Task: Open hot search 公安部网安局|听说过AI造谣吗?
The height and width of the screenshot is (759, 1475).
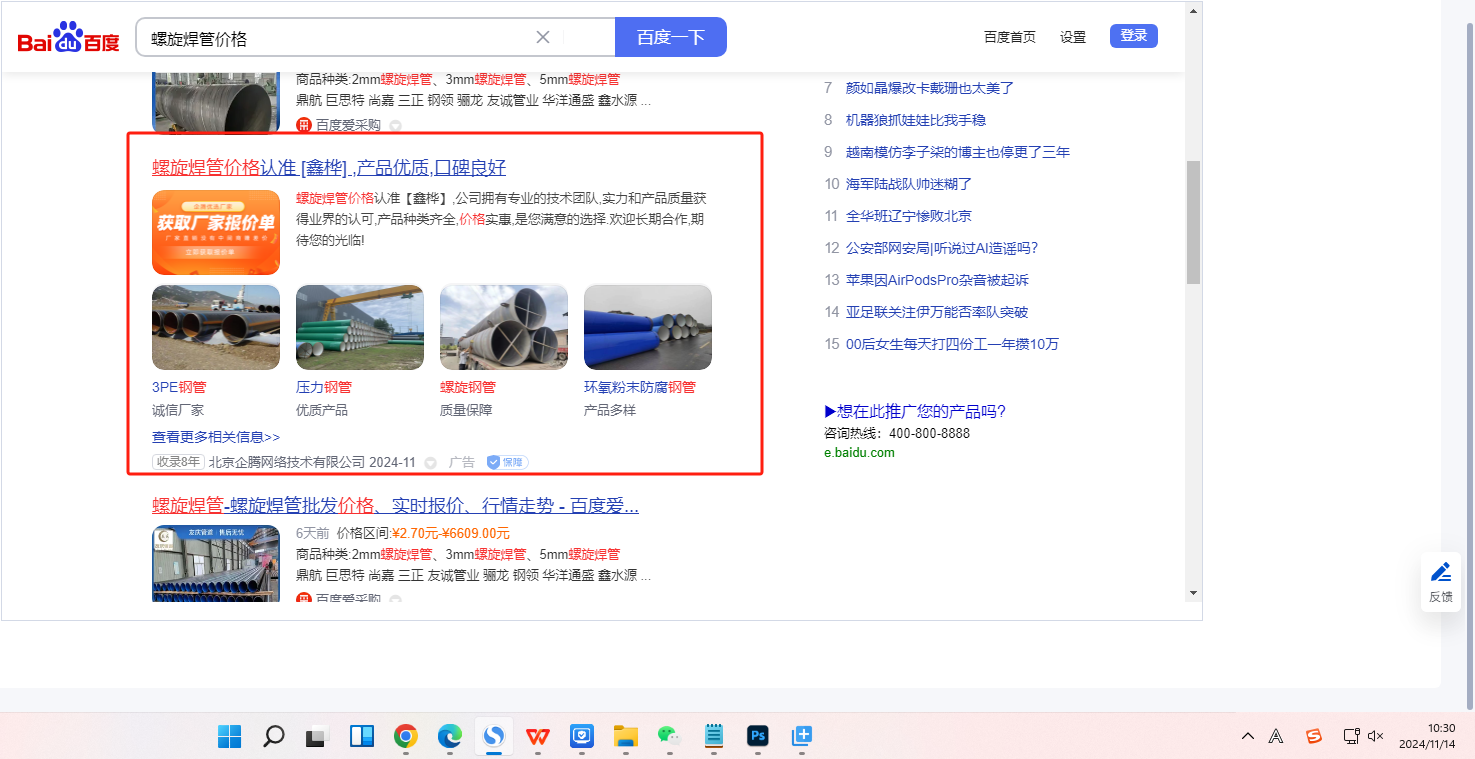Action: point(942,248)
